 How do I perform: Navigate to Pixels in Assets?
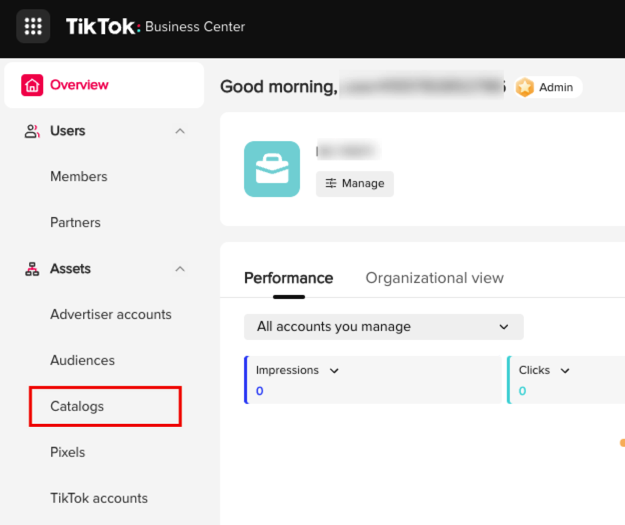pos(68,453)
